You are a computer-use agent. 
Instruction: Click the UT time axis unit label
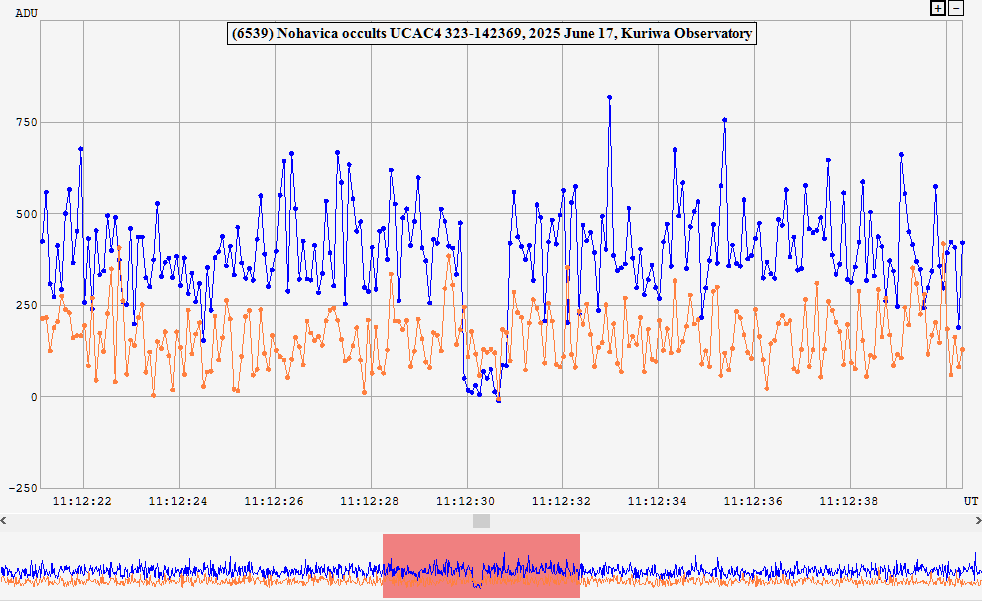pos(970,500)
